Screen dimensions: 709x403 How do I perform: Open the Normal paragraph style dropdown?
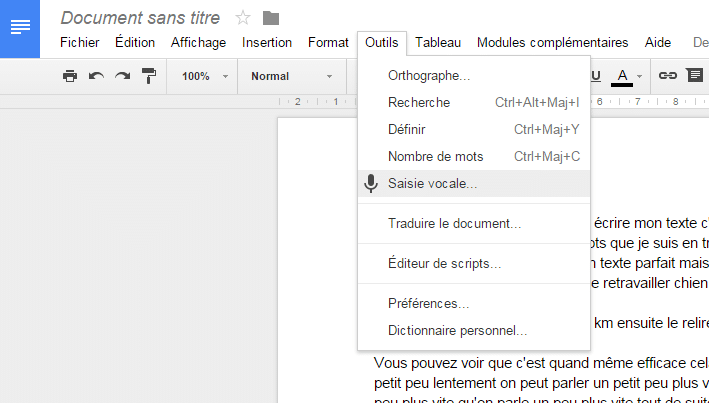pos(292,76)
